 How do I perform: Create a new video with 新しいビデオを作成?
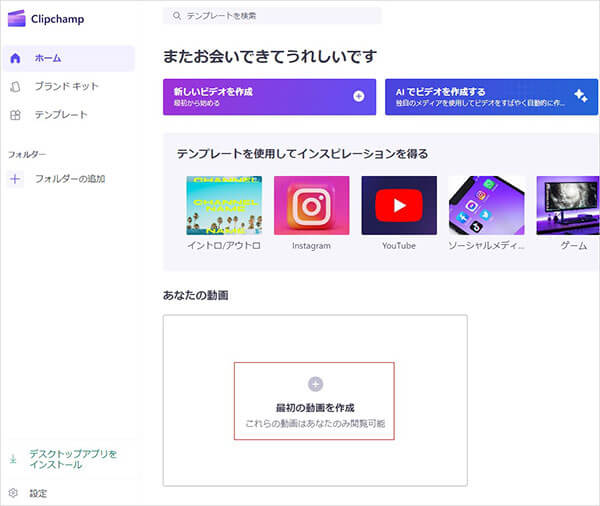tap(269, 97)
